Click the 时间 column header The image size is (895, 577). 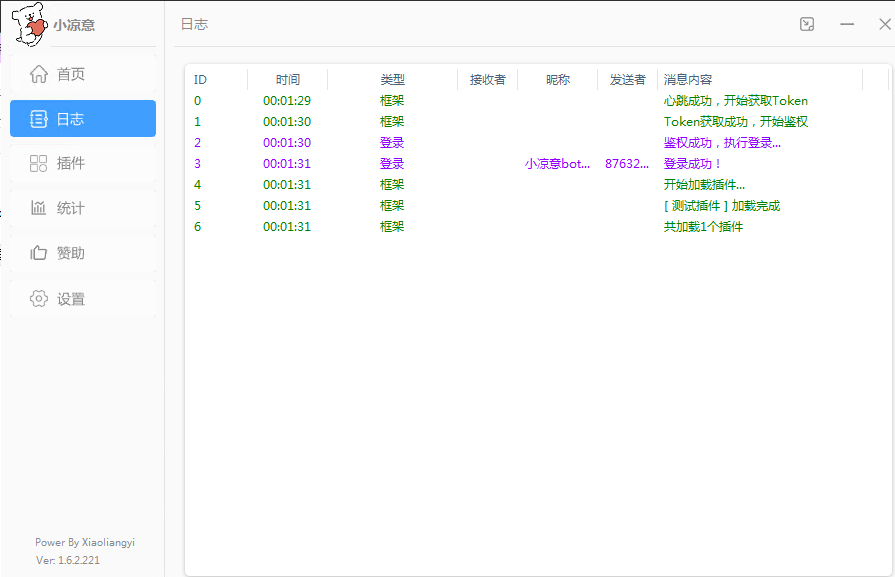[x=287, y=80]
